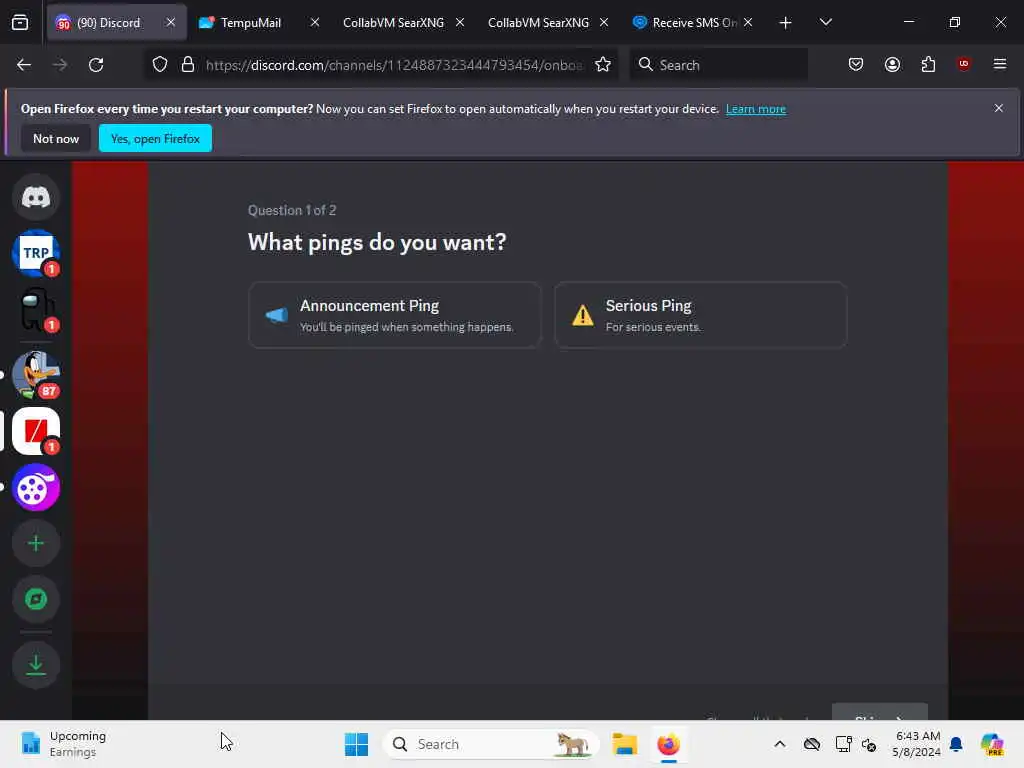
Task: Open uBlock Origin extension icon
Action: [x=964, y=65]
